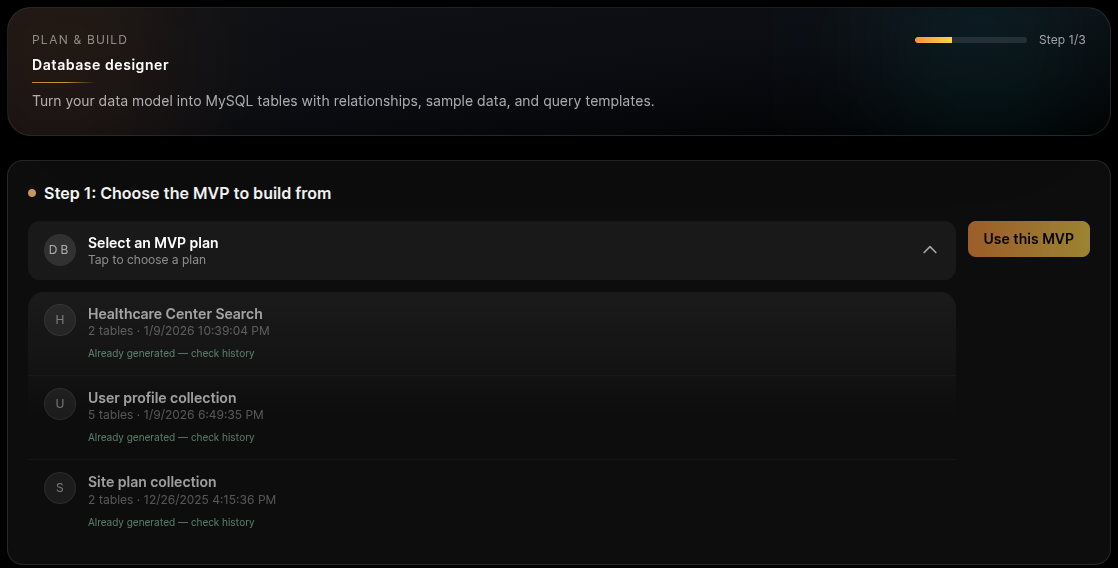Select the Healthcare Center Search plan
The height and width of the screenshot is (568, 1118).
tap(175, 314)
